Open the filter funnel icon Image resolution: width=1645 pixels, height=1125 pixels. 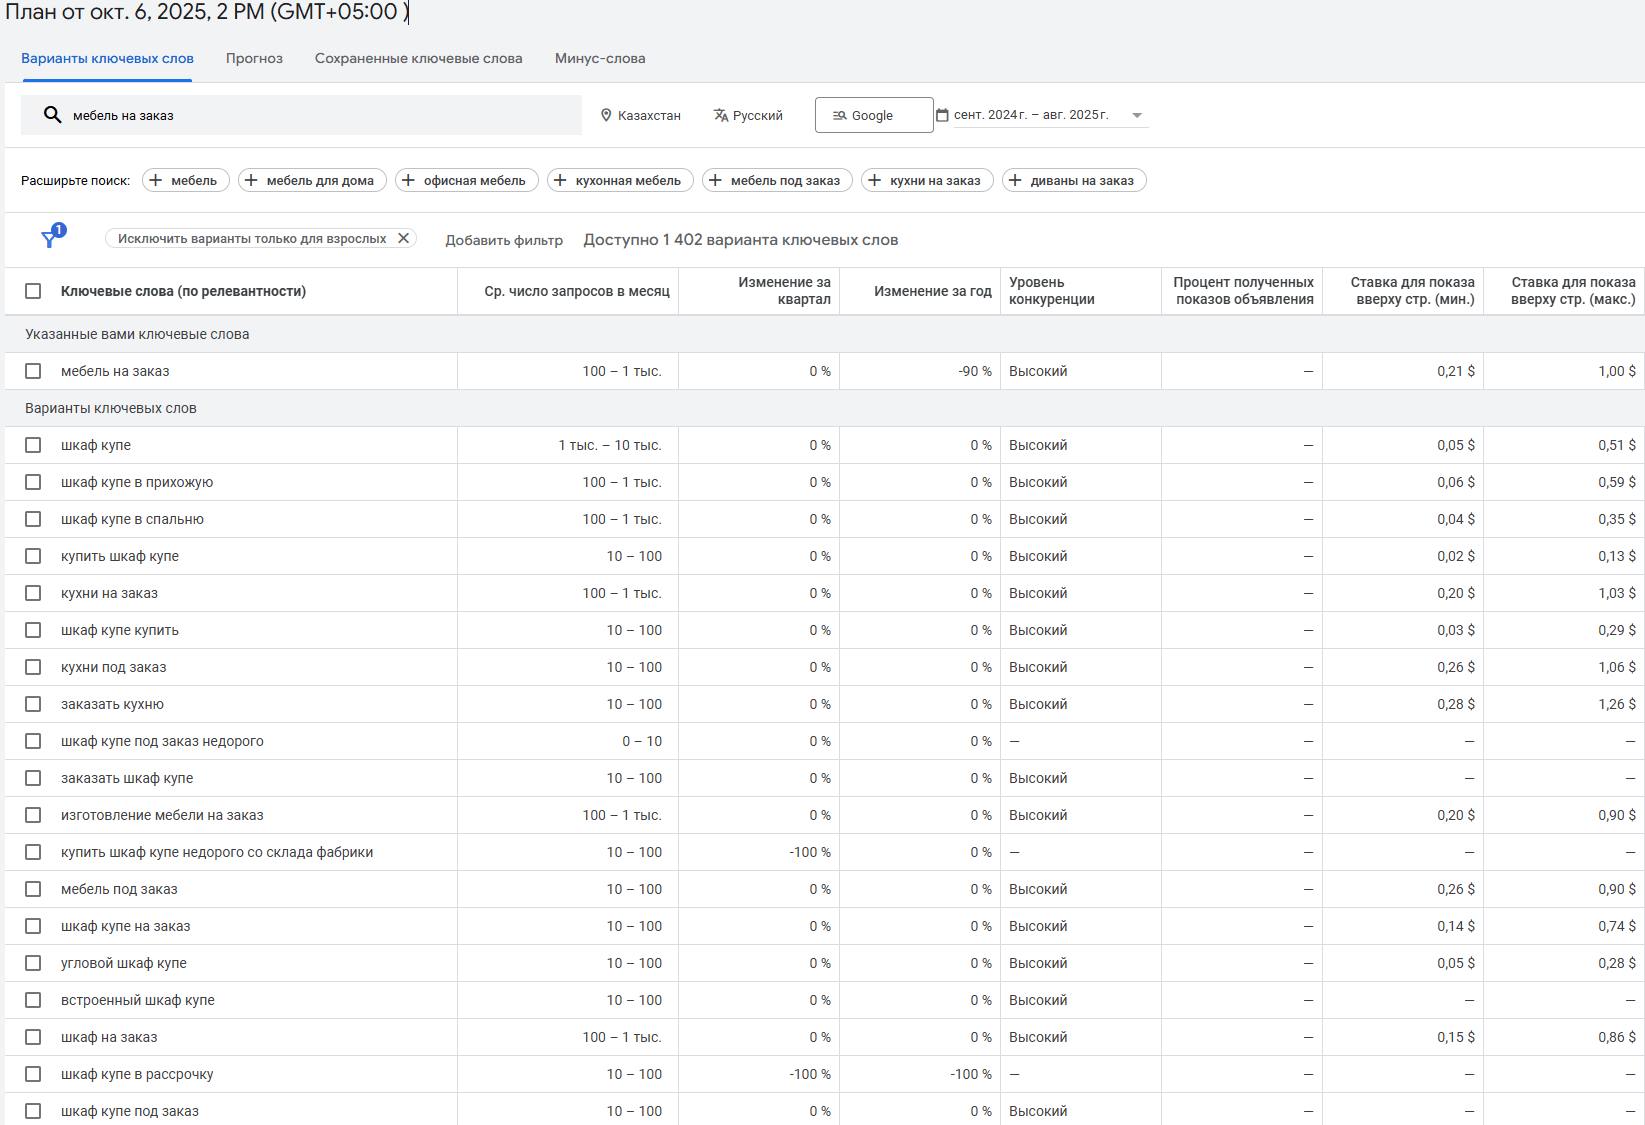50,238
